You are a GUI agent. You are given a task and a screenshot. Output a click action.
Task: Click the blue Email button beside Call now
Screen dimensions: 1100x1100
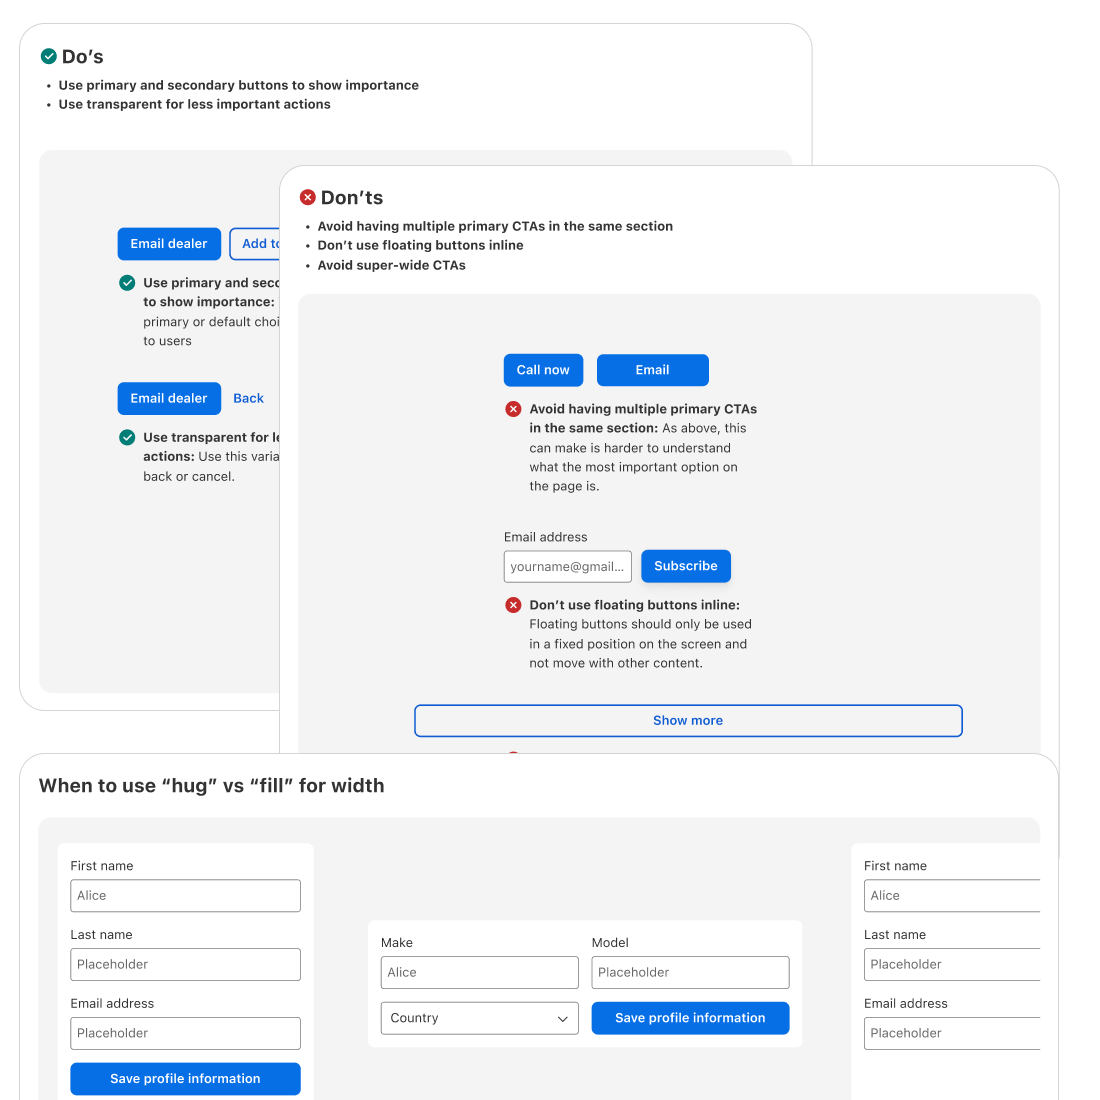652,370
